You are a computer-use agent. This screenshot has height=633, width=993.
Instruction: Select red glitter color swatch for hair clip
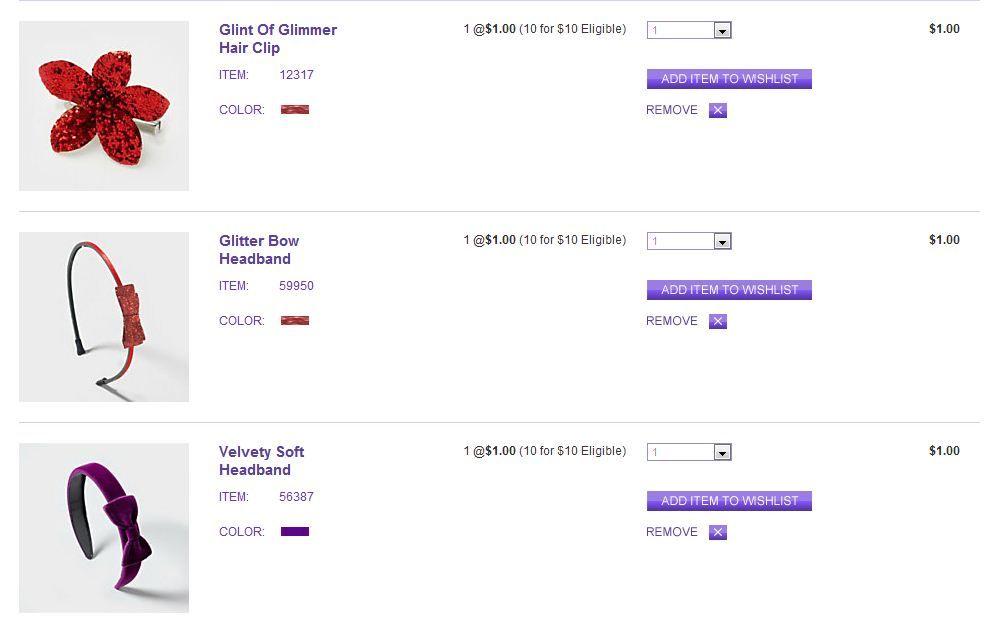pyautogui.click(x=295, y=110)
